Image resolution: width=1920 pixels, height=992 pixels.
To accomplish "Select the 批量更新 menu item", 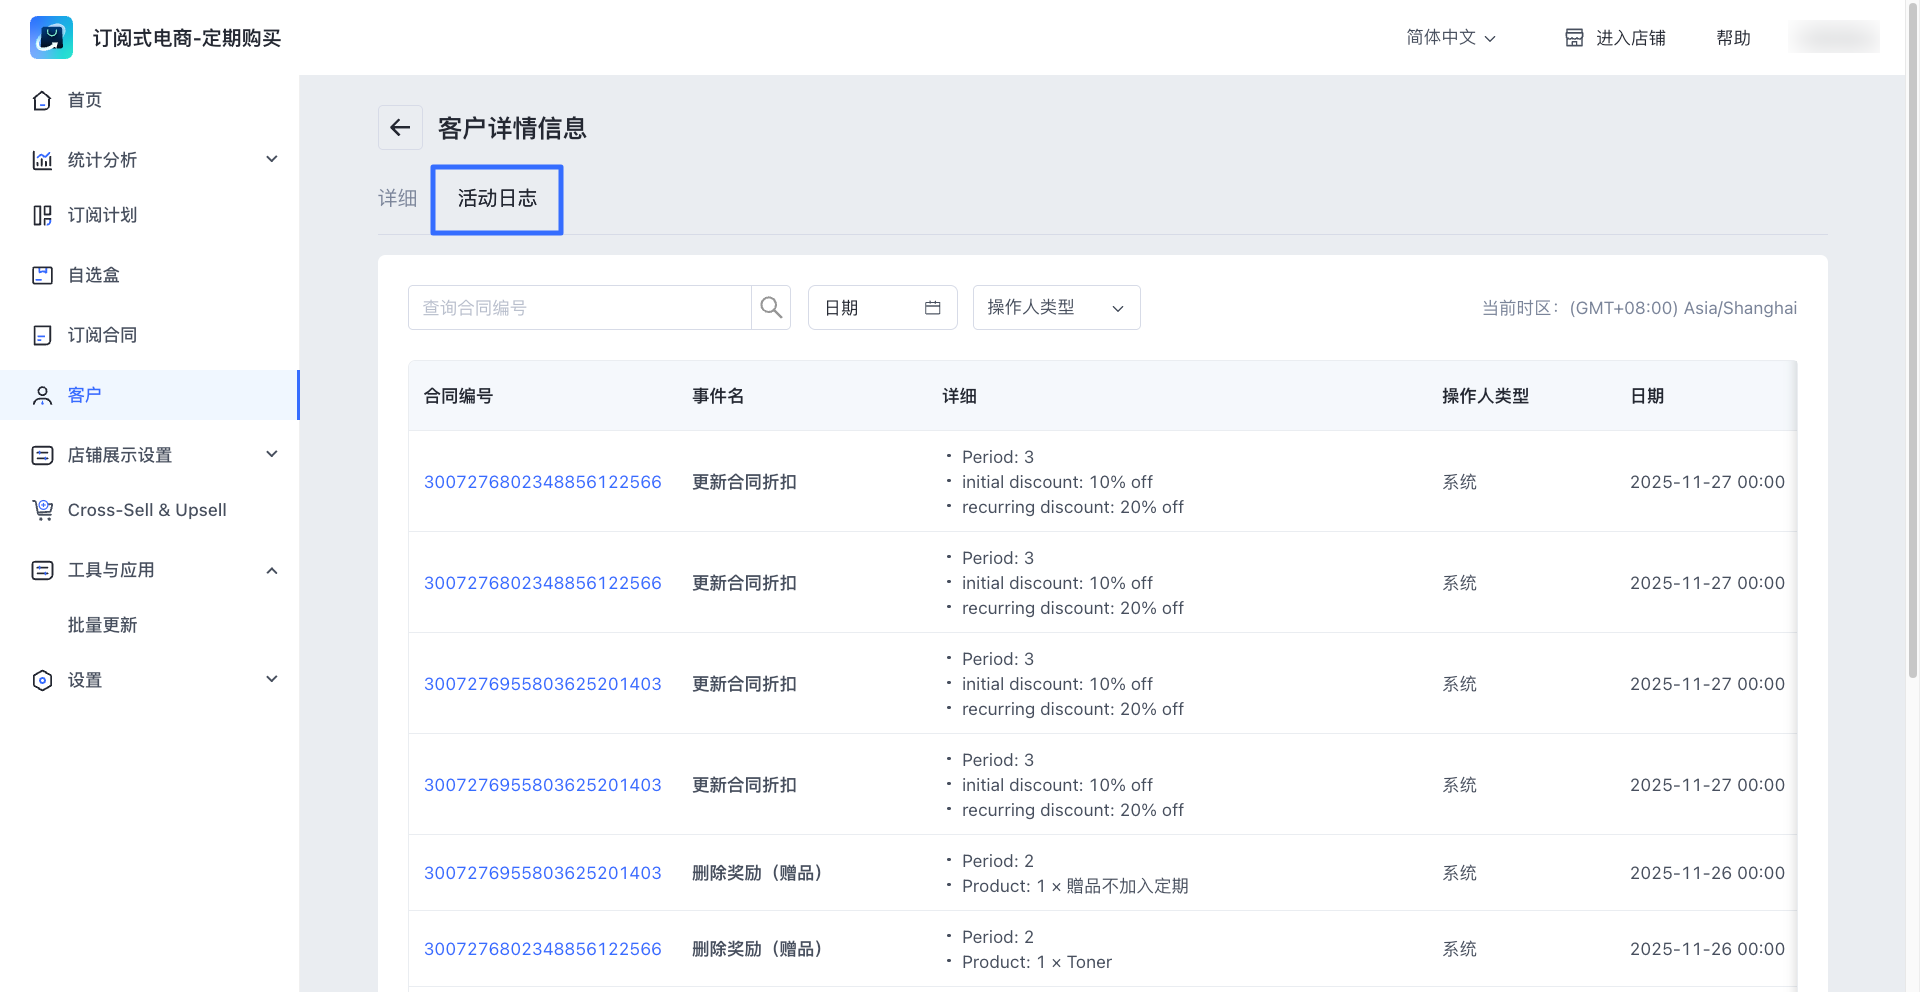I will pyautogui.click(x=102, y=625).
